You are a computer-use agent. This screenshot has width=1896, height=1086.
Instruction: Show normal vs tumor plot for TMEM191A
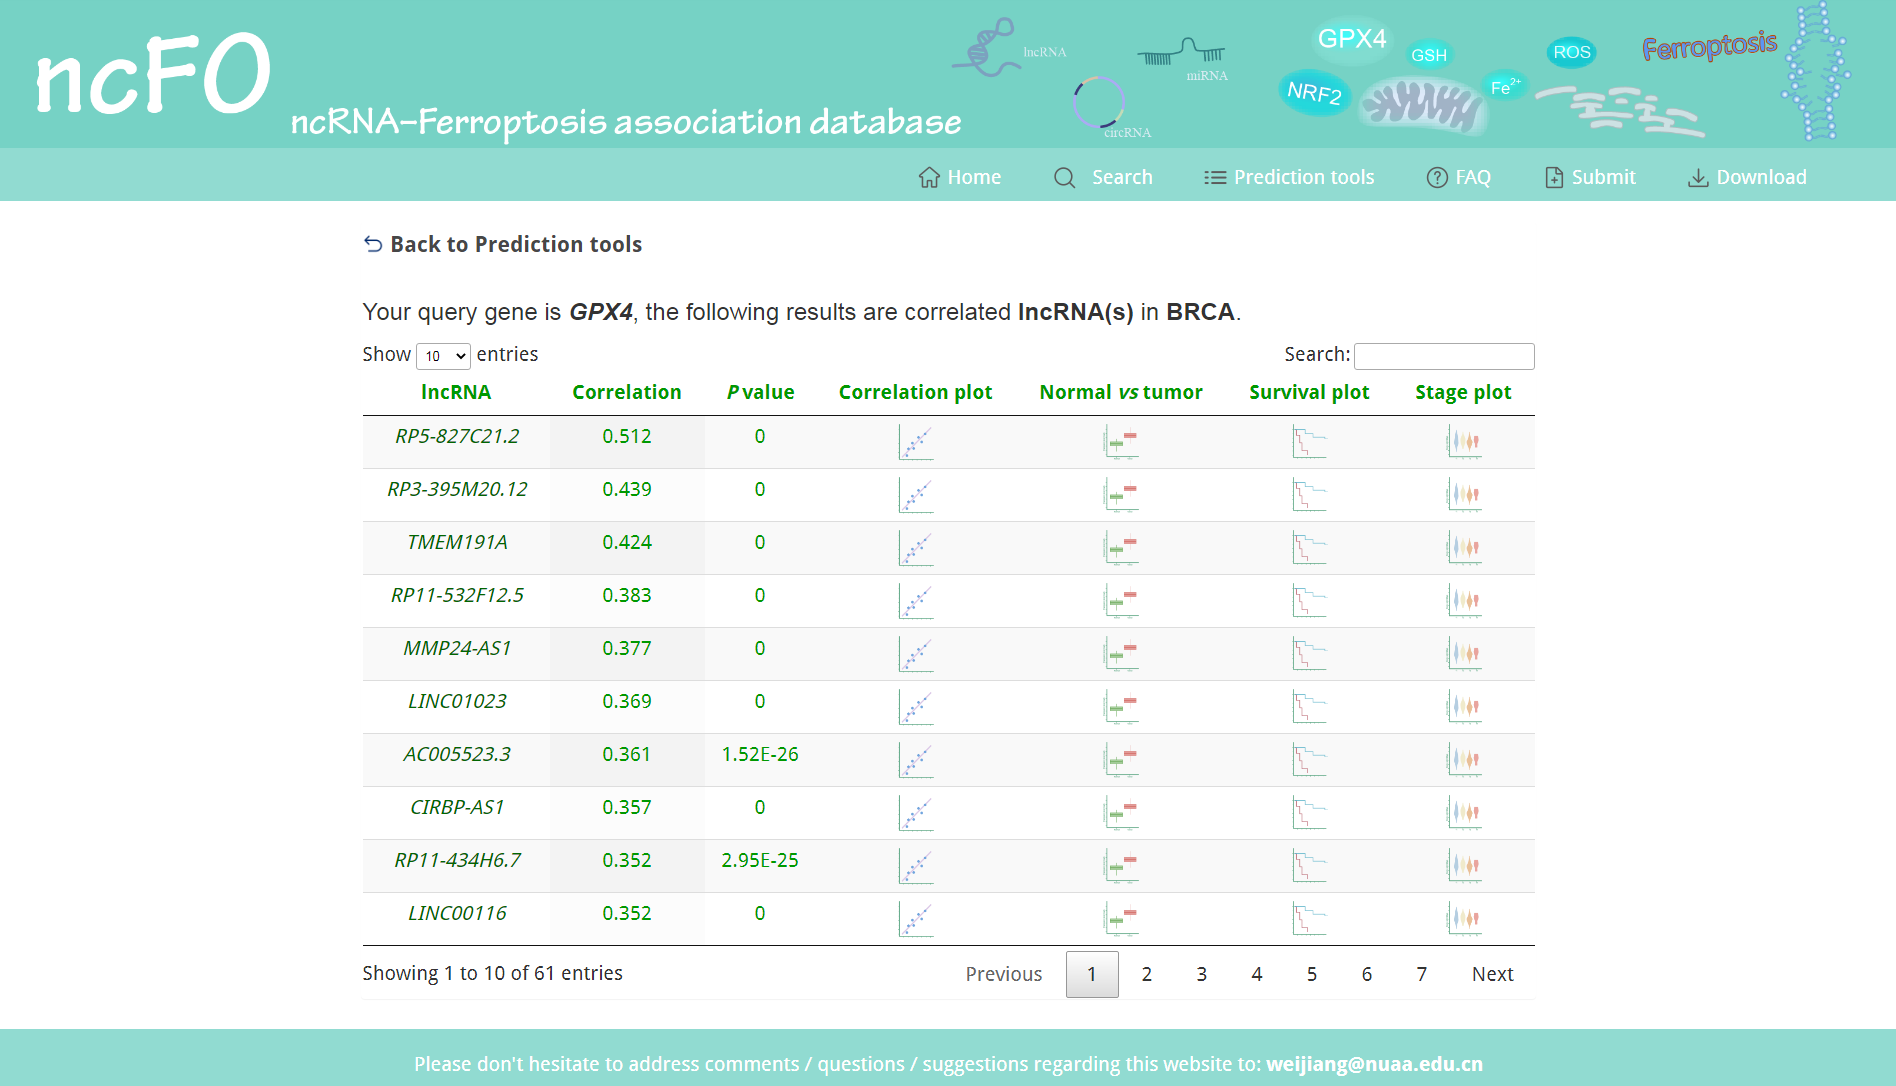(x=1121, y=548)
